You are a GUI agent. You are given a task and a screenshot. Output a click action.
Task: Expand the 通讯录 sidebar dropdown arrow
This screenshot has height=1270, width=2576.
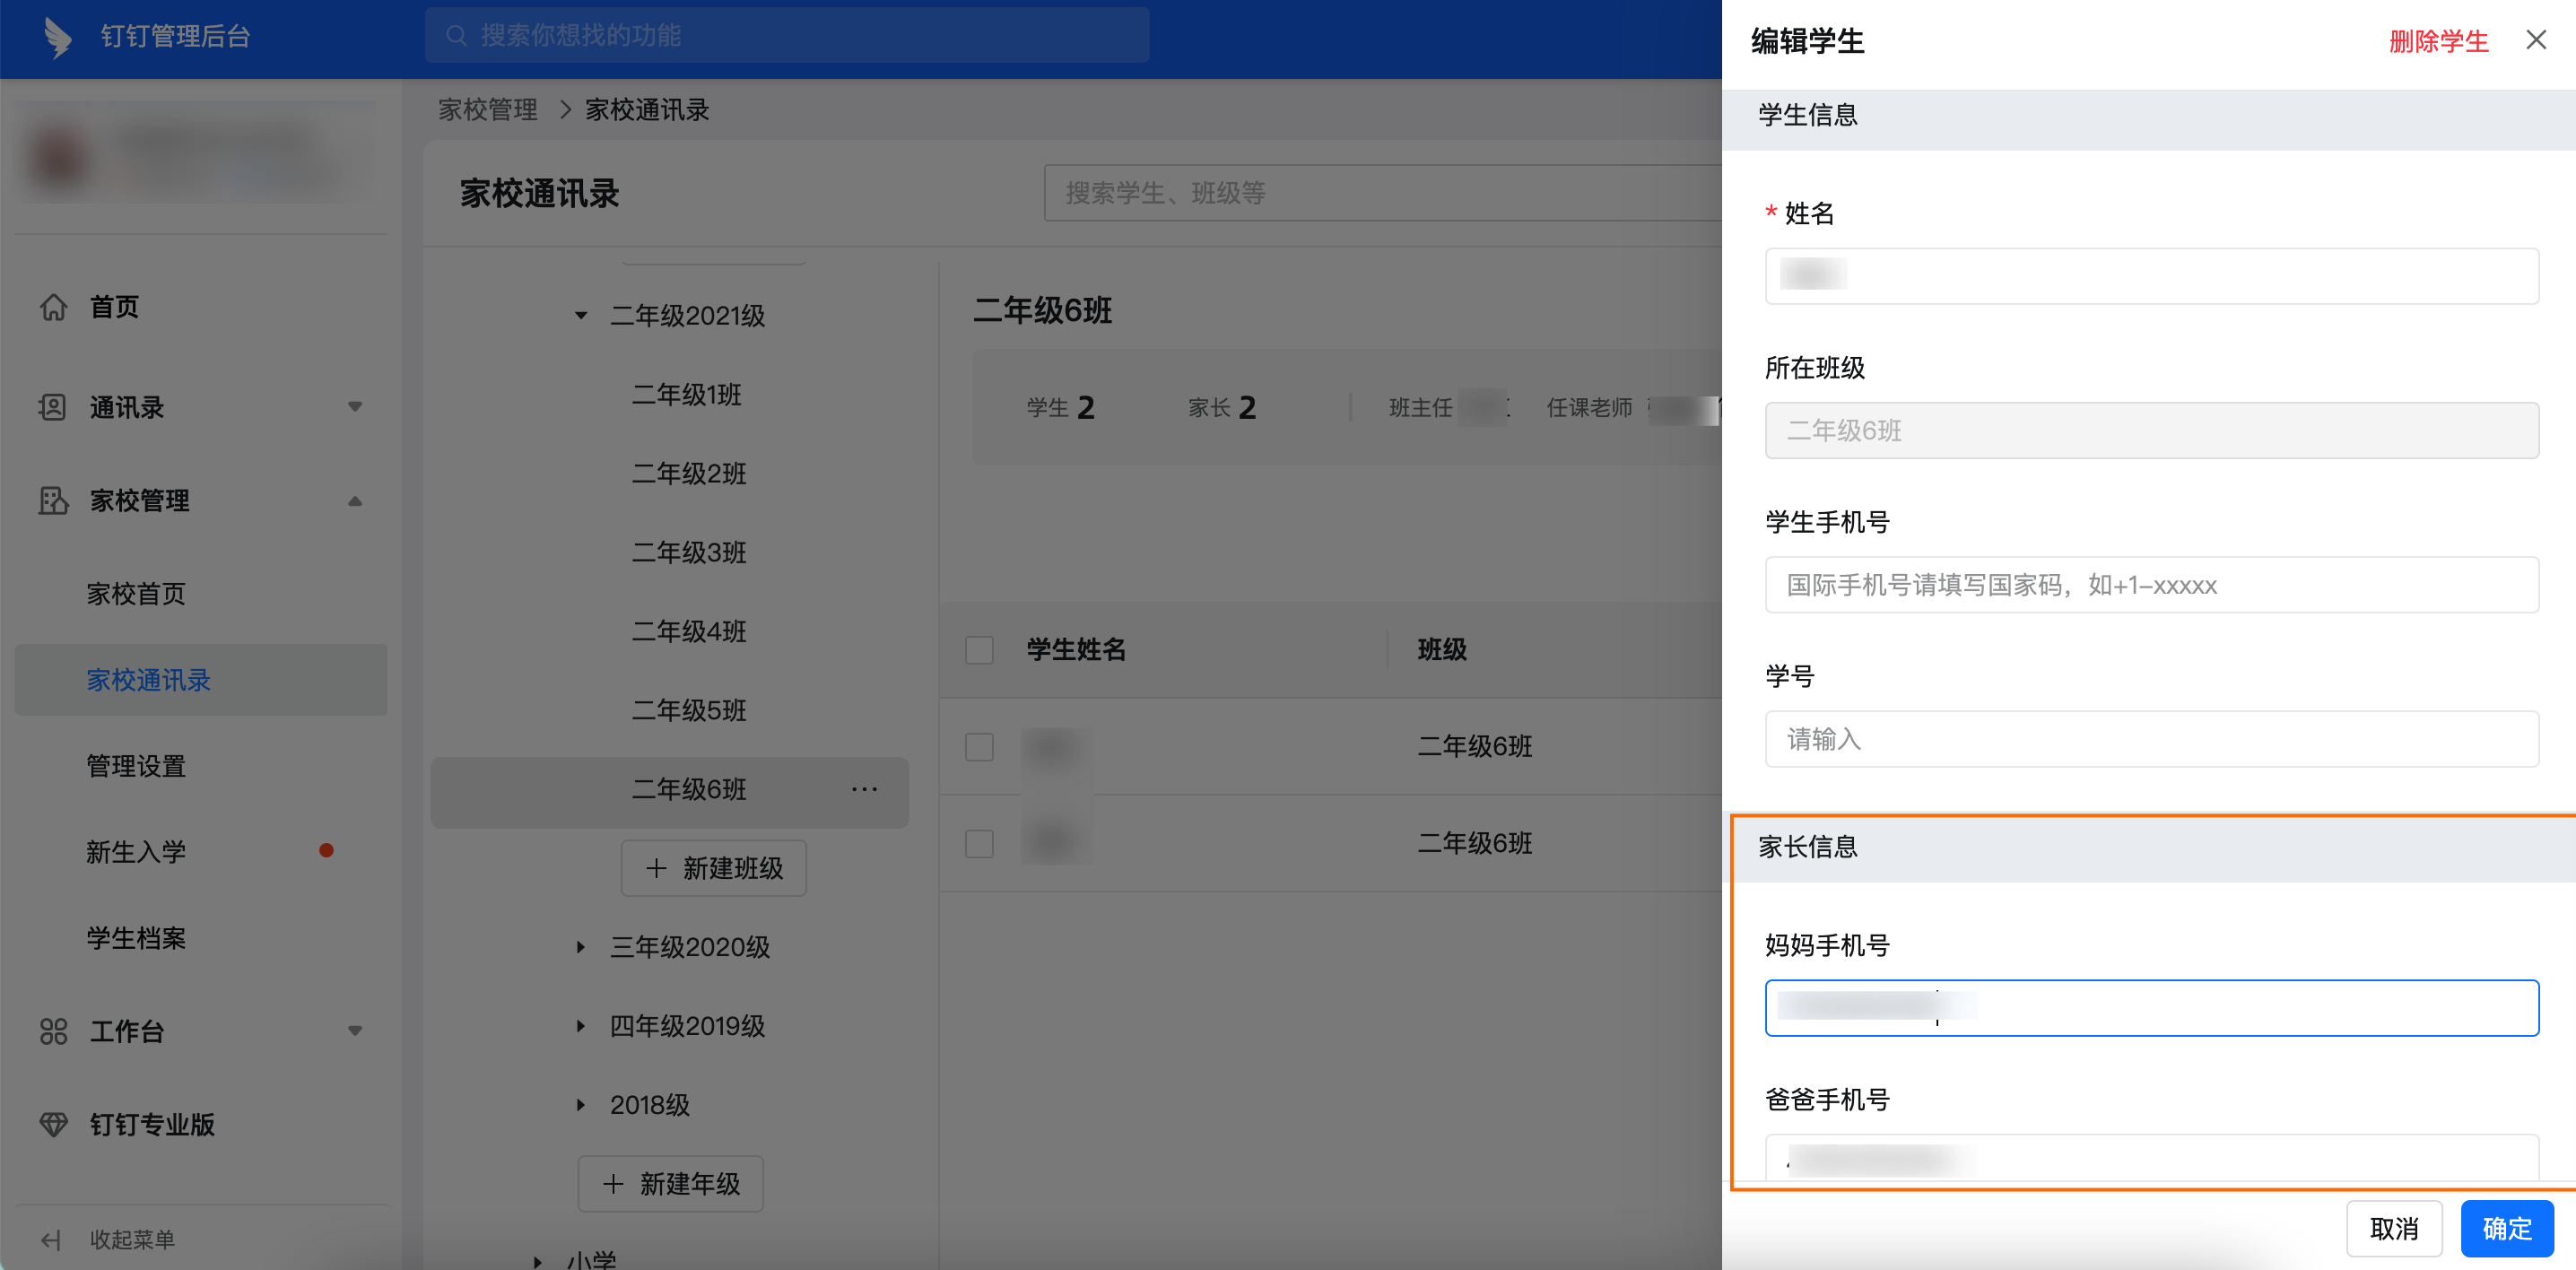point(355,407)
